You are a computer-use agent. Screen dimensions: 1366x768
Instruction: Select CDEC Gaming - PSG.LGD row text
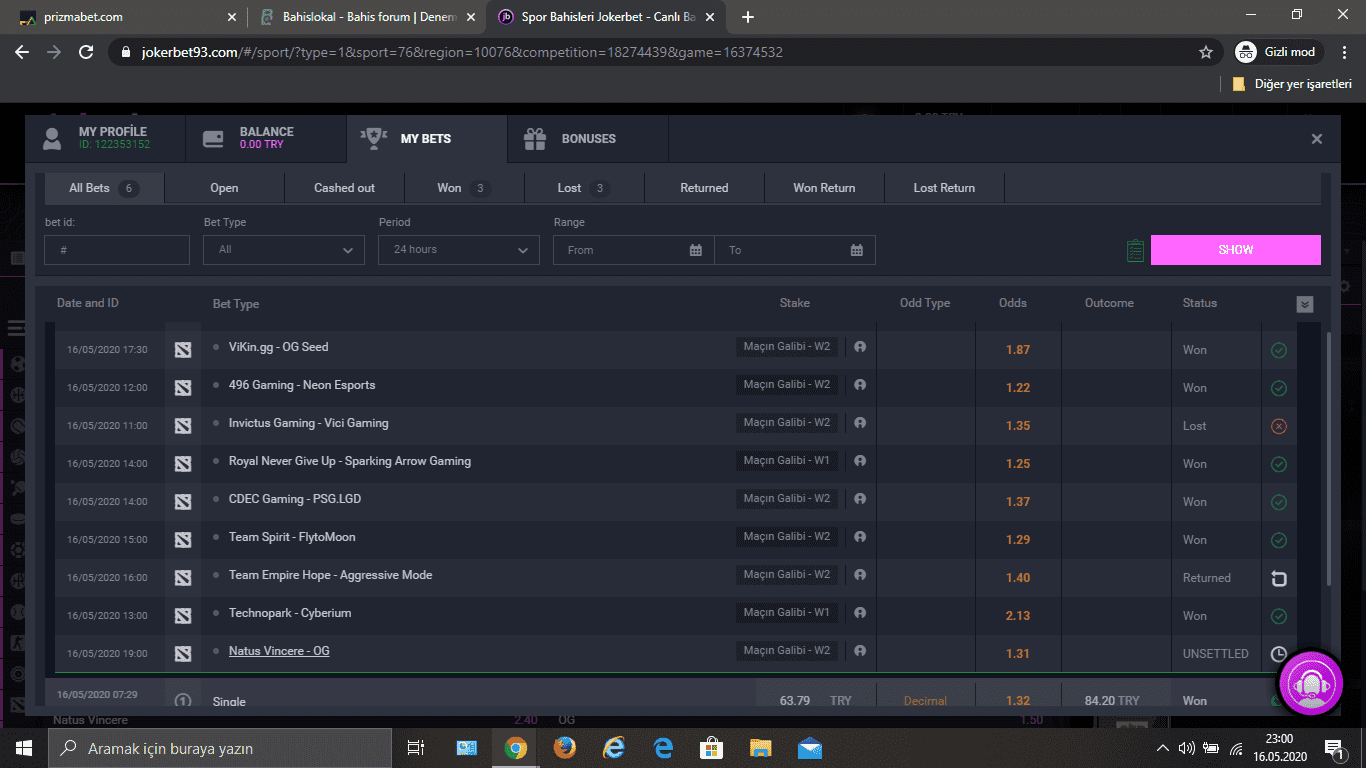[295, 499]
